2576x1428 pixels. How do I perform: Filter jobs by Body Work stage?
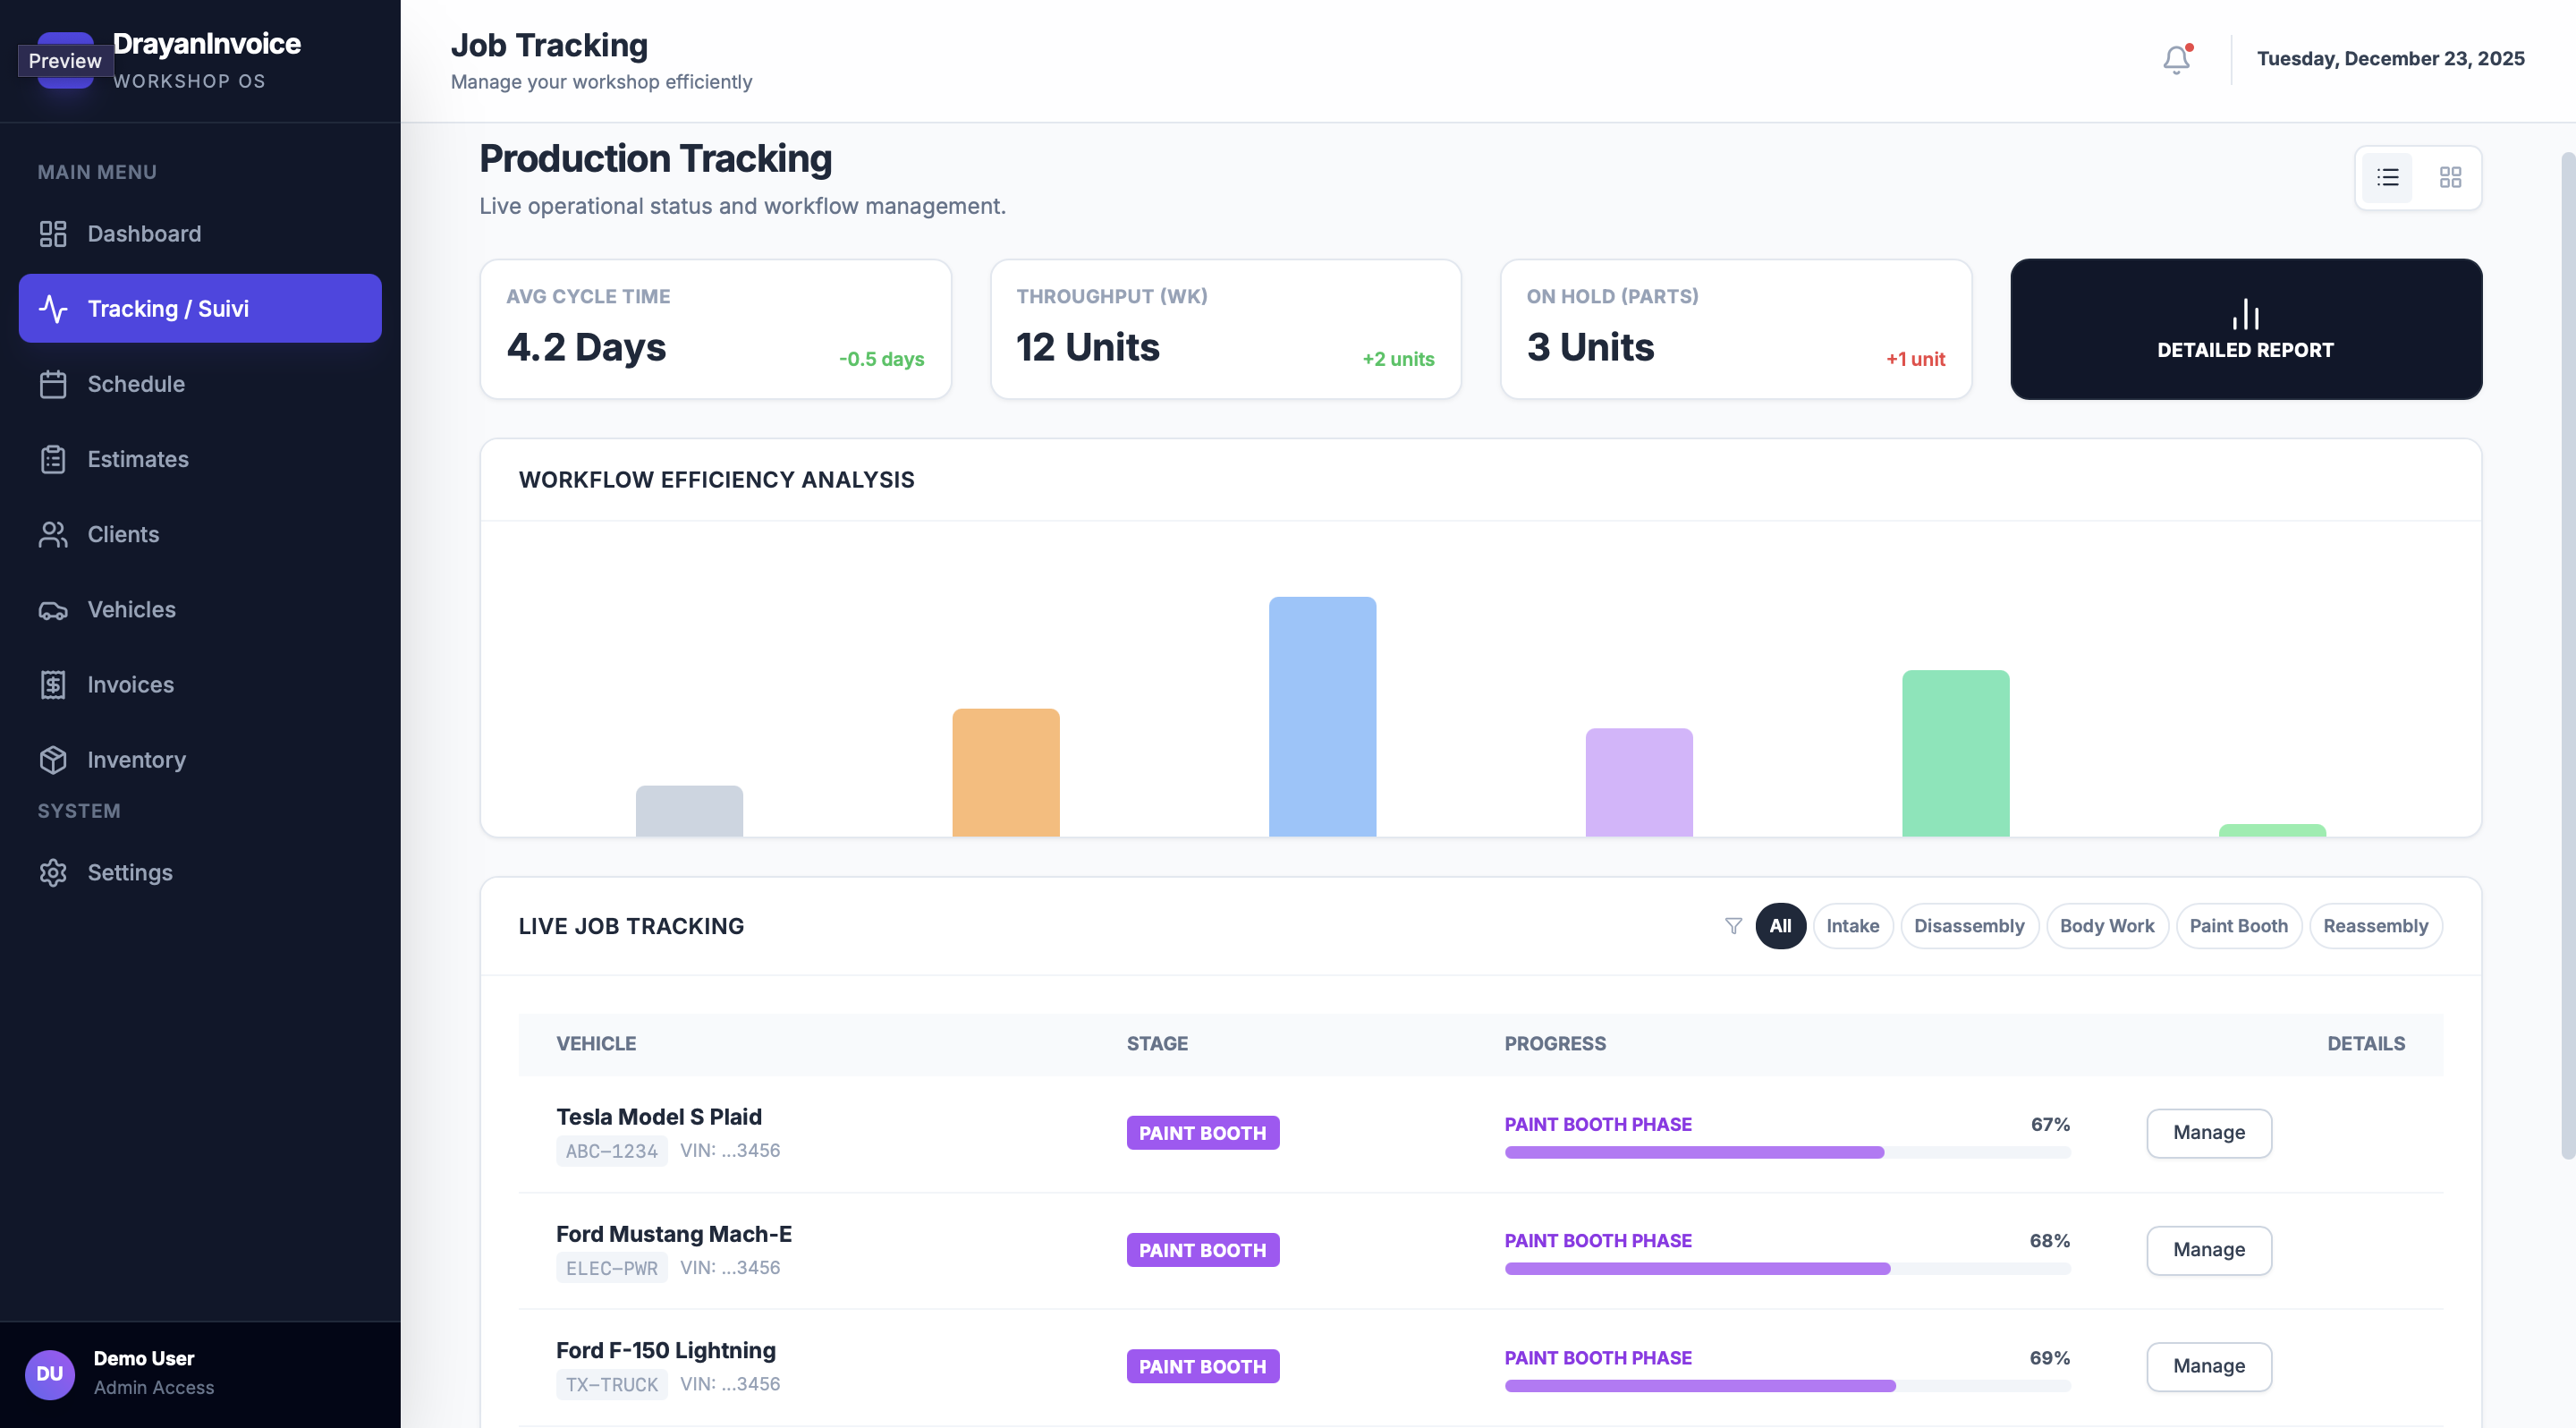coord(2107,926)
